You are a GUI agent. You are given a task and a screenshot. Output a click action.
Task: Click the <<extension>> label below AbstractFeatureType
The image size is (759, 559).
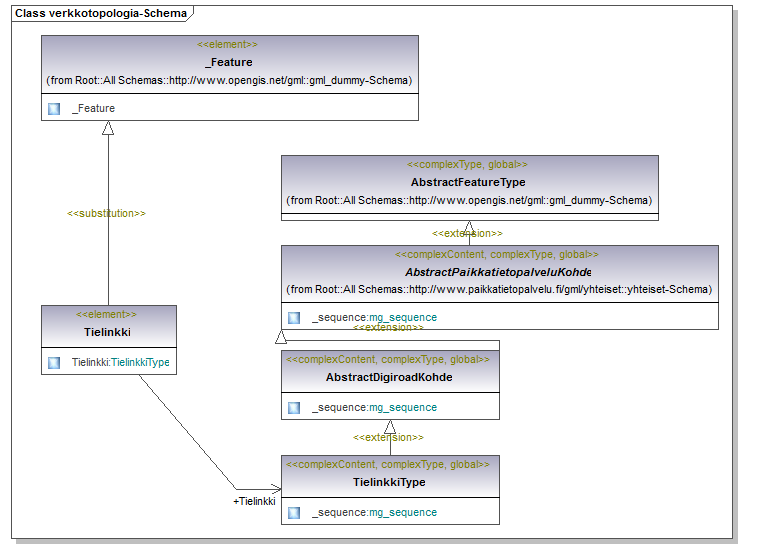(468, 234)
